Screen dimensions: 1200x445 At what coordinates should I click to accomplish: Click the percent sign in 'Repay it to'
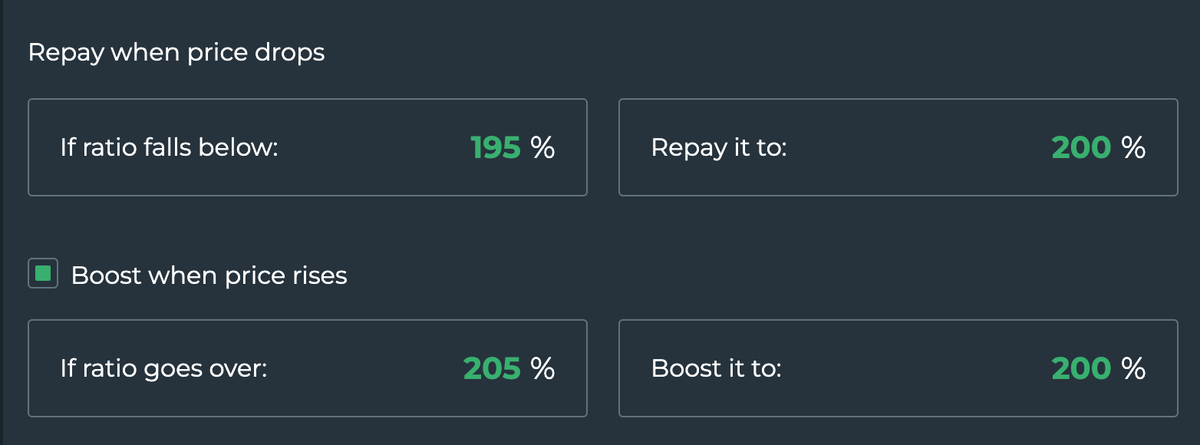point(1133,148)
